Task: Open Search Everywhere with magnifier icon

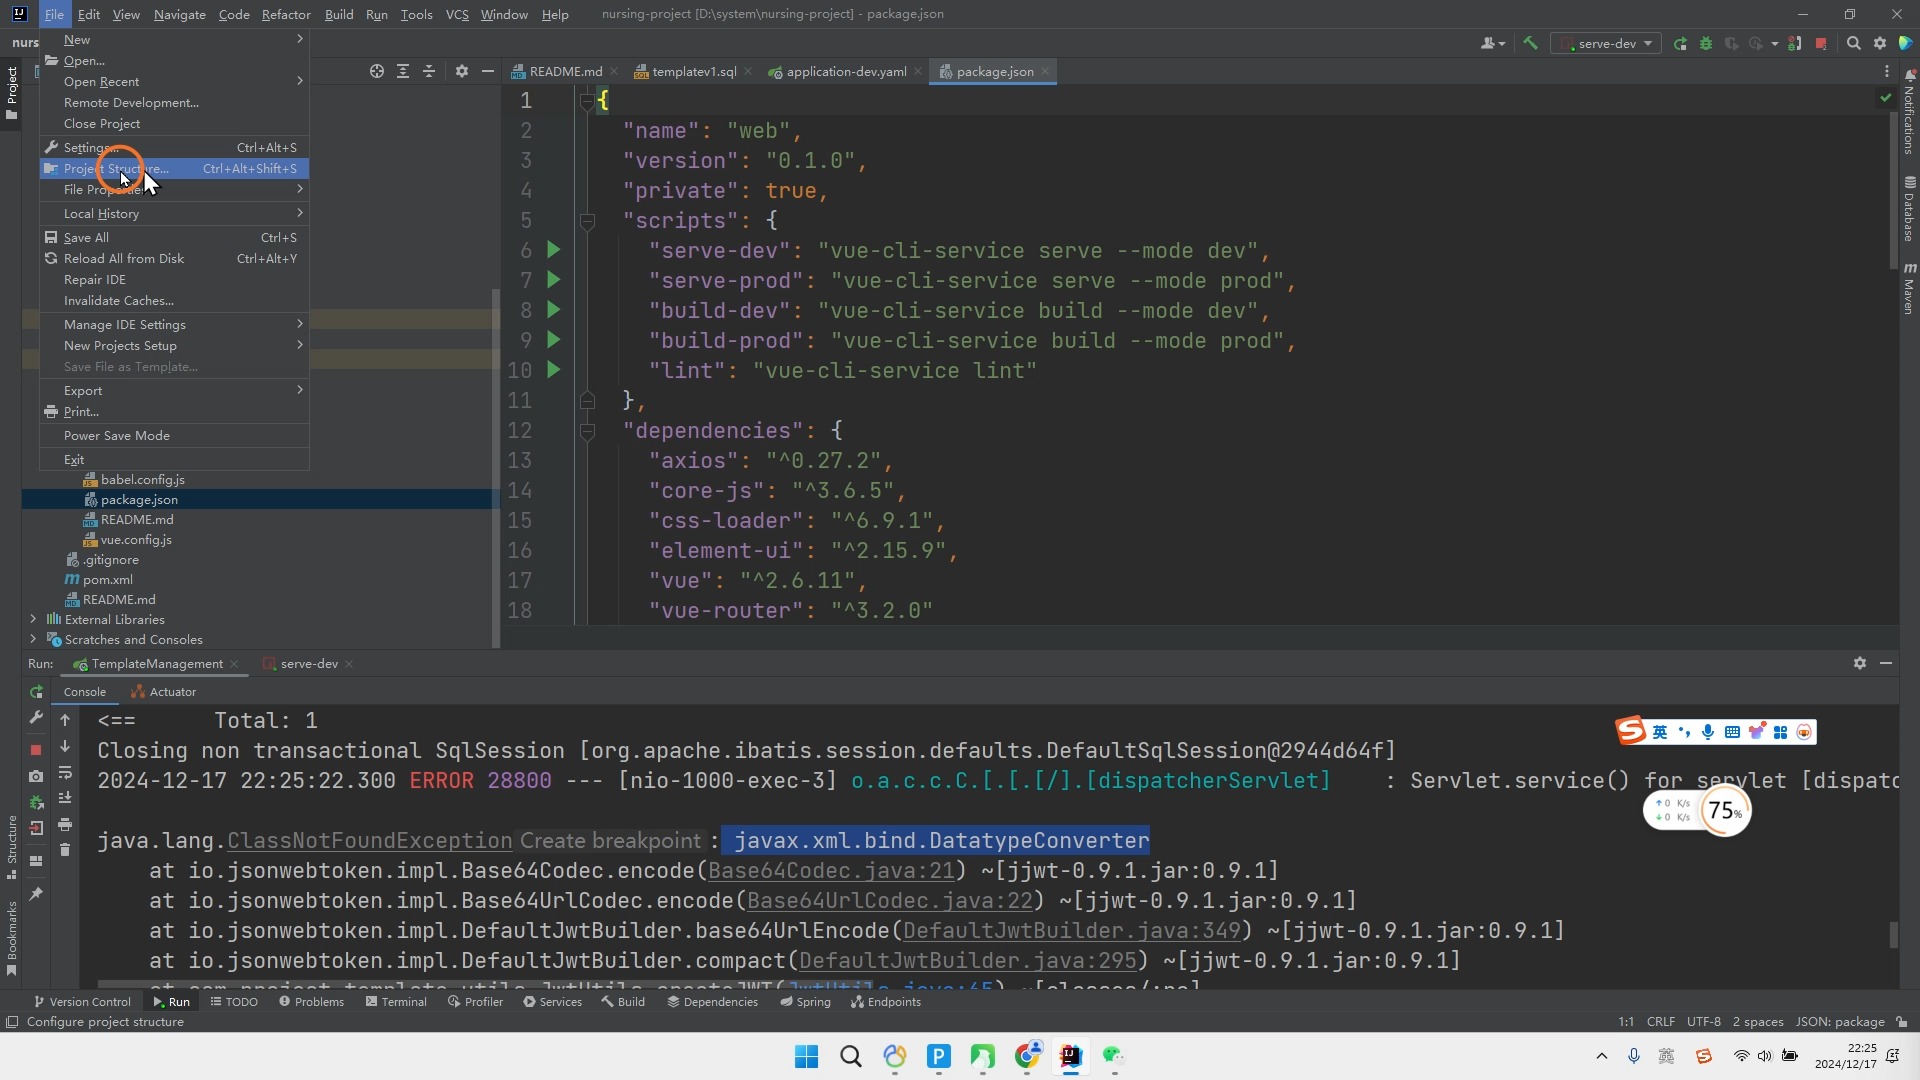Action: (x=1855, y=43)
